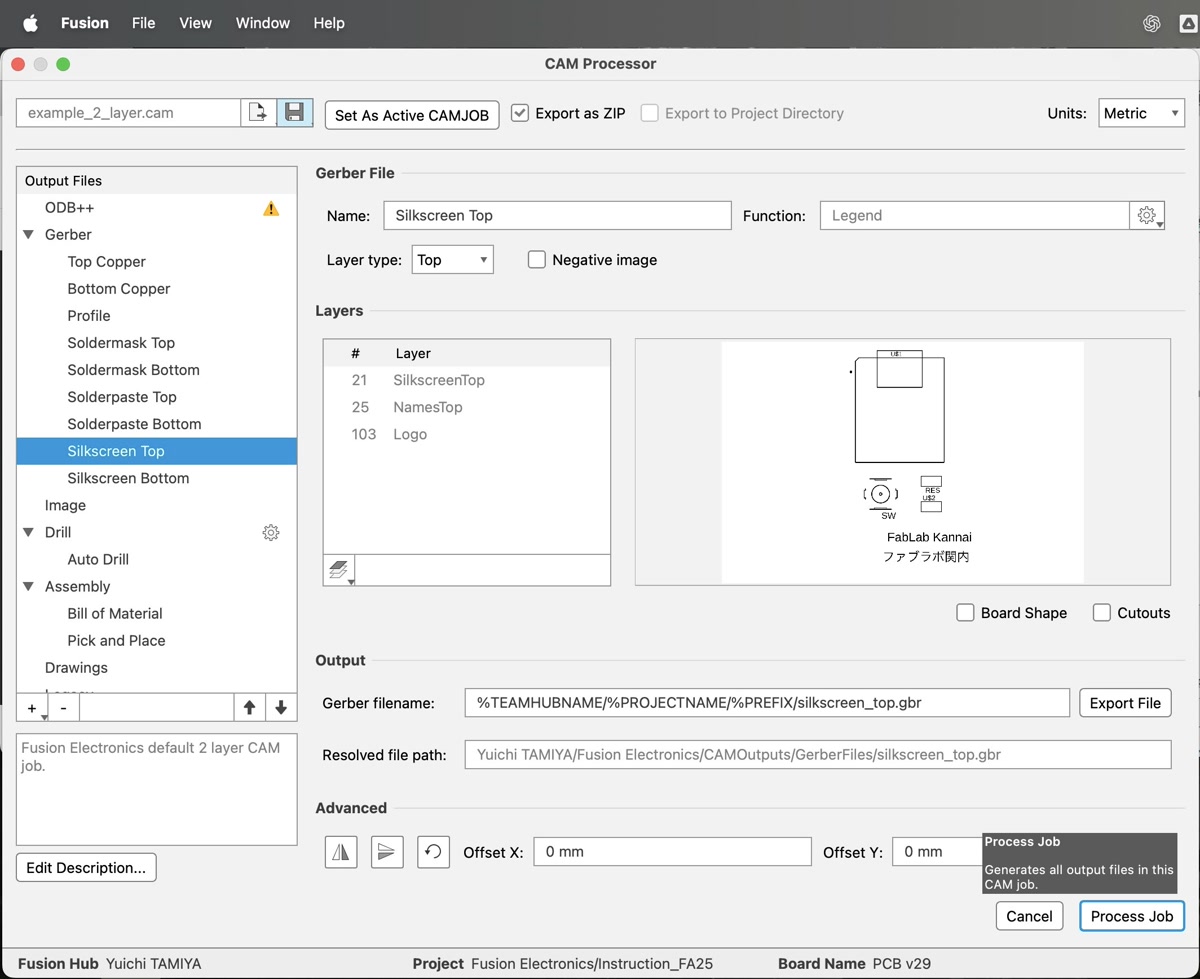Select the Solderpaste Top output
Image resolution: width=1200 pixels, height=979 pixels.
122,397
